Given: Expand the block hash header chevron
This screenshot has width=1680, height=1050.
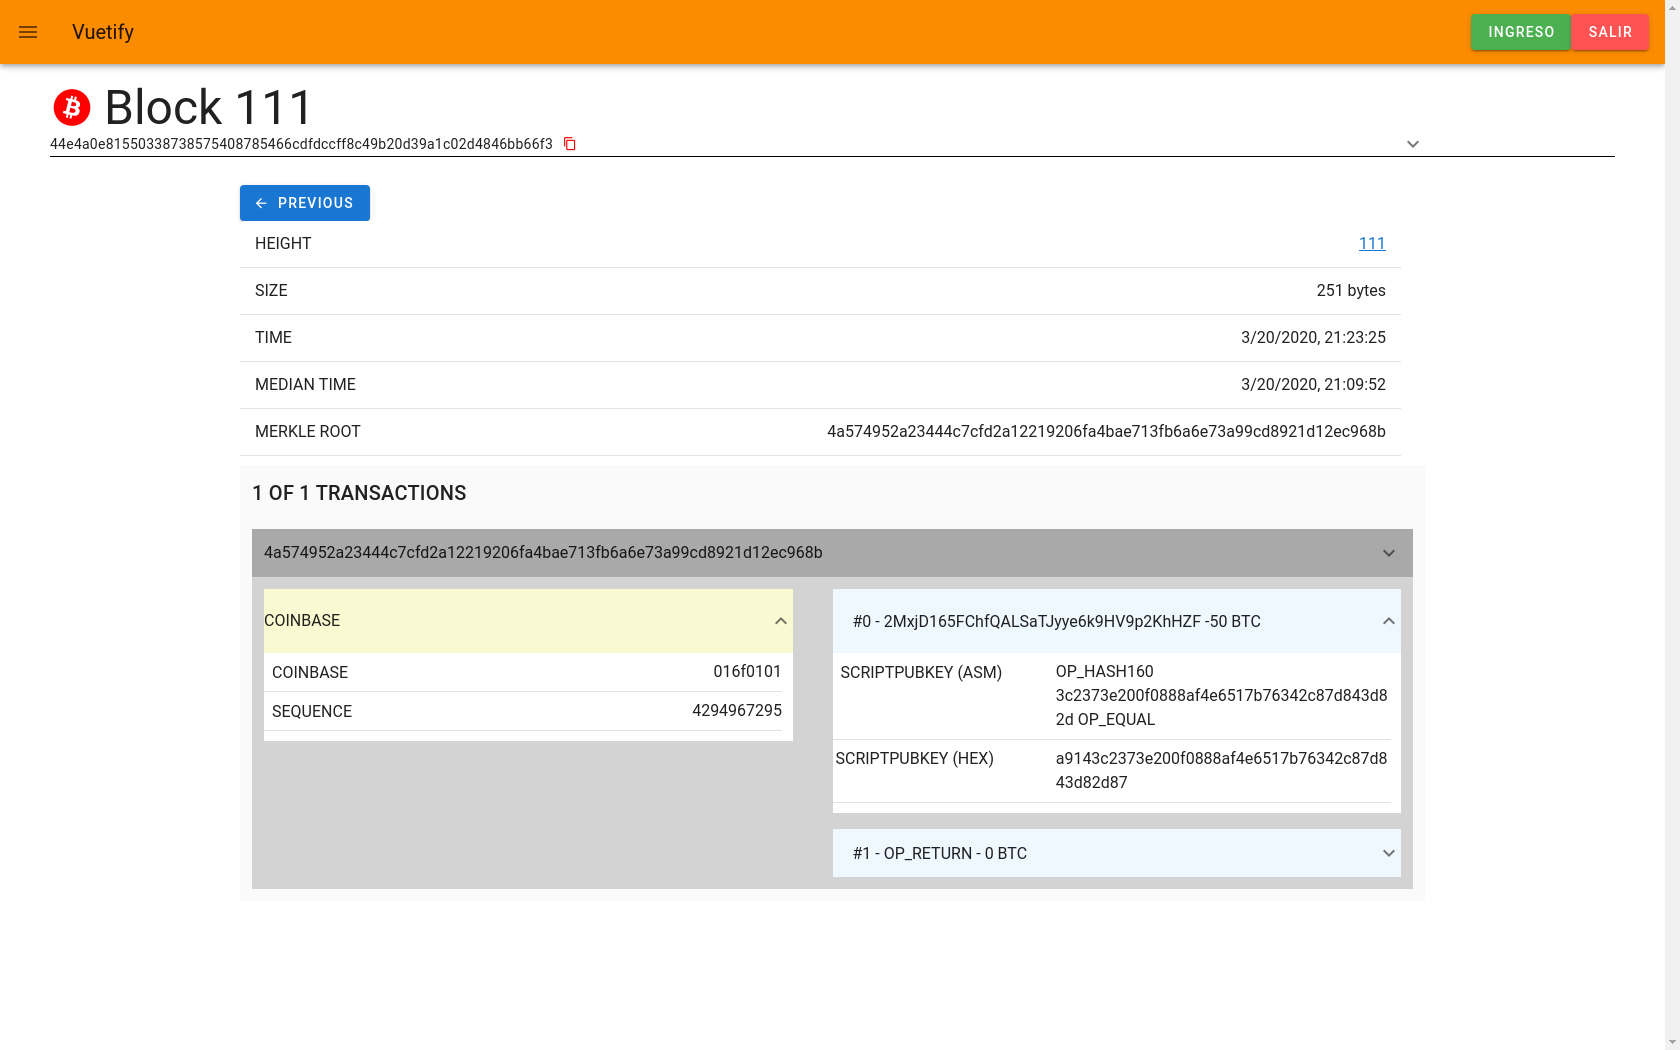Looking at the screenshot, I should (x=1412, y=144).
